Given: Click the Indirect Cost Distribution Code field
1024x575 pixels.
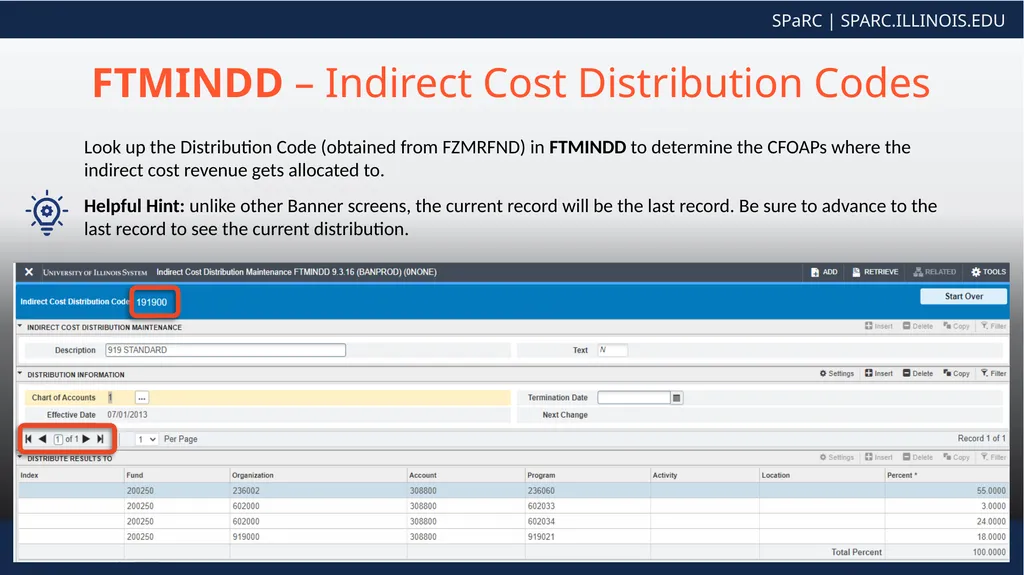Looking at the screenshot, I should [154, 302].
